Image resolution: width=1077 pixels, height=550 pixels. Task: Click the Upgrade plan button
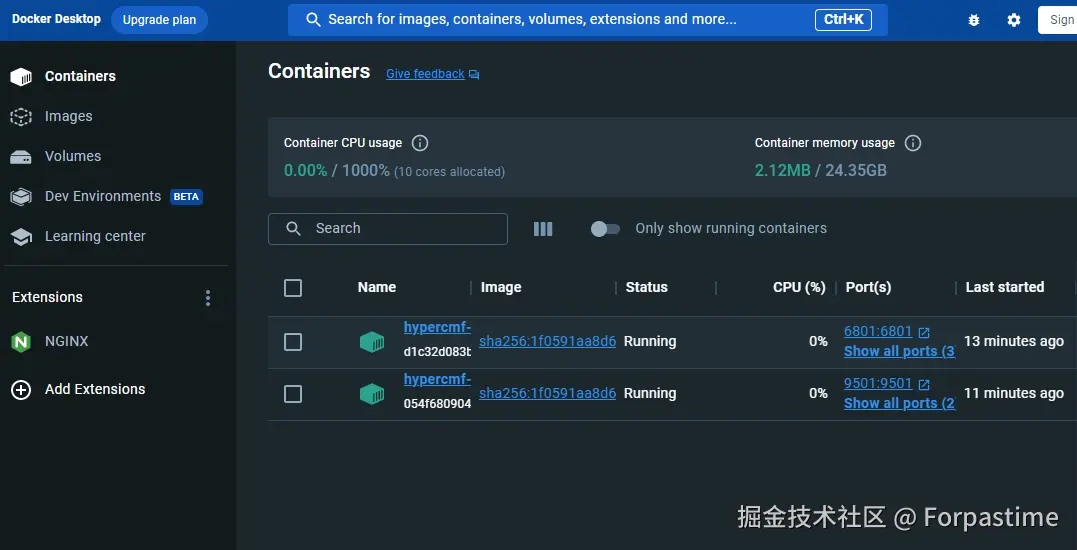click(x=159, y=20)
